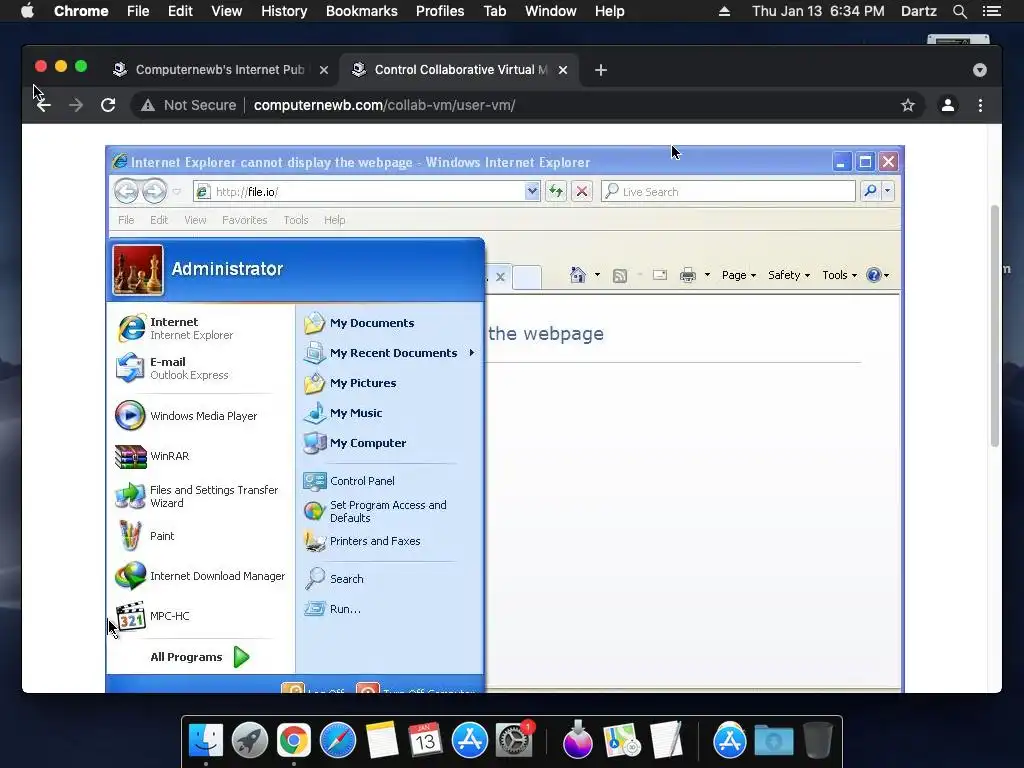Viewport: 1024px width, 768px height.
Task: Open IE Help menu
Action: [x=334, y=220]
